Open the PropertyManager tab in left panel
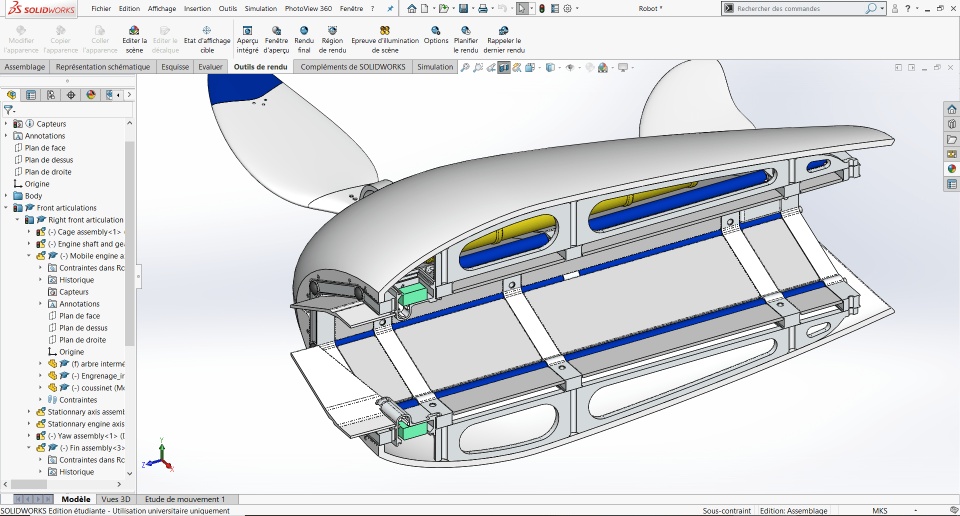The width and height of the screenshot is (960, 516). click(x=31, y=95)
